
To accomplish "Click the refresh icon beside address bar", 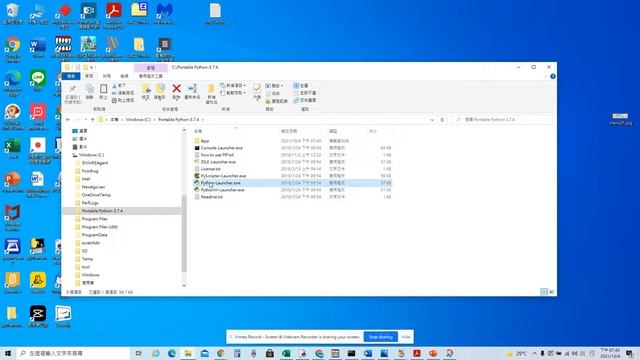I will [x=442, y=120].
